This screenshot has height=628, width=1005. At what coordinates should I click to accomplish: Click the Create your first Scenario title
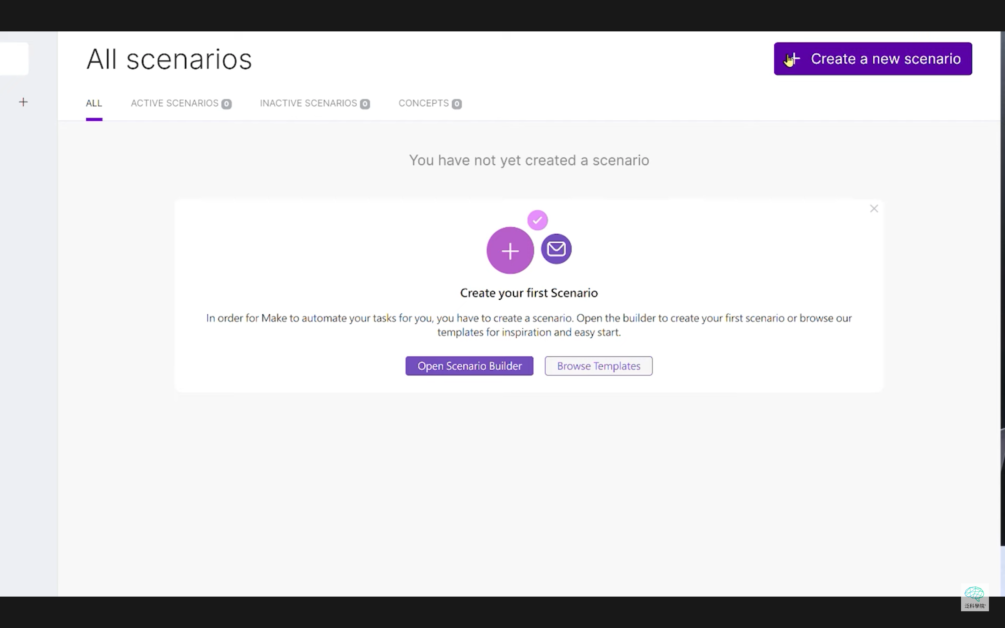[528, 293]
